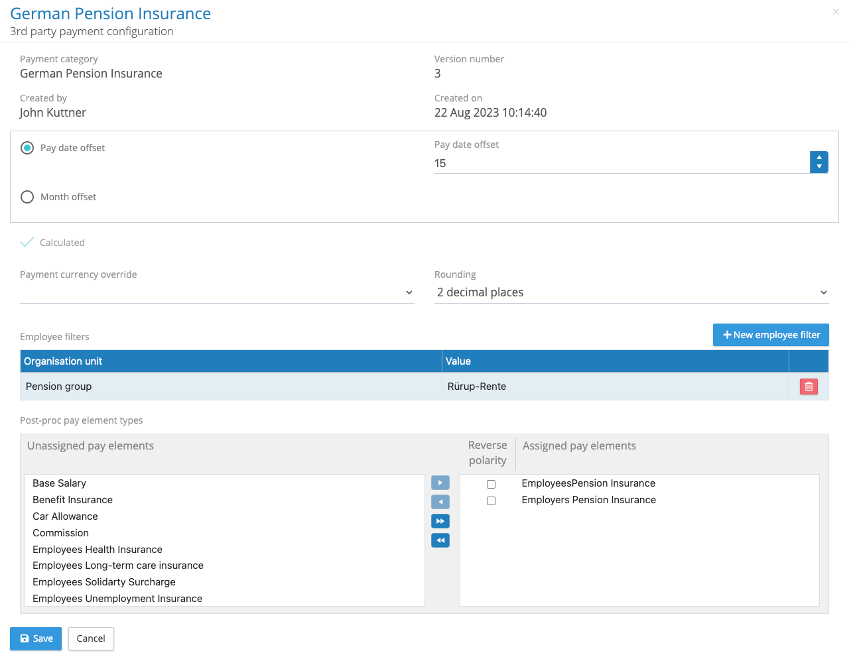Viewport: 850px width, 660px height.
Task: Delete the Pension group filter with trash icon
Action: point(809,386)
